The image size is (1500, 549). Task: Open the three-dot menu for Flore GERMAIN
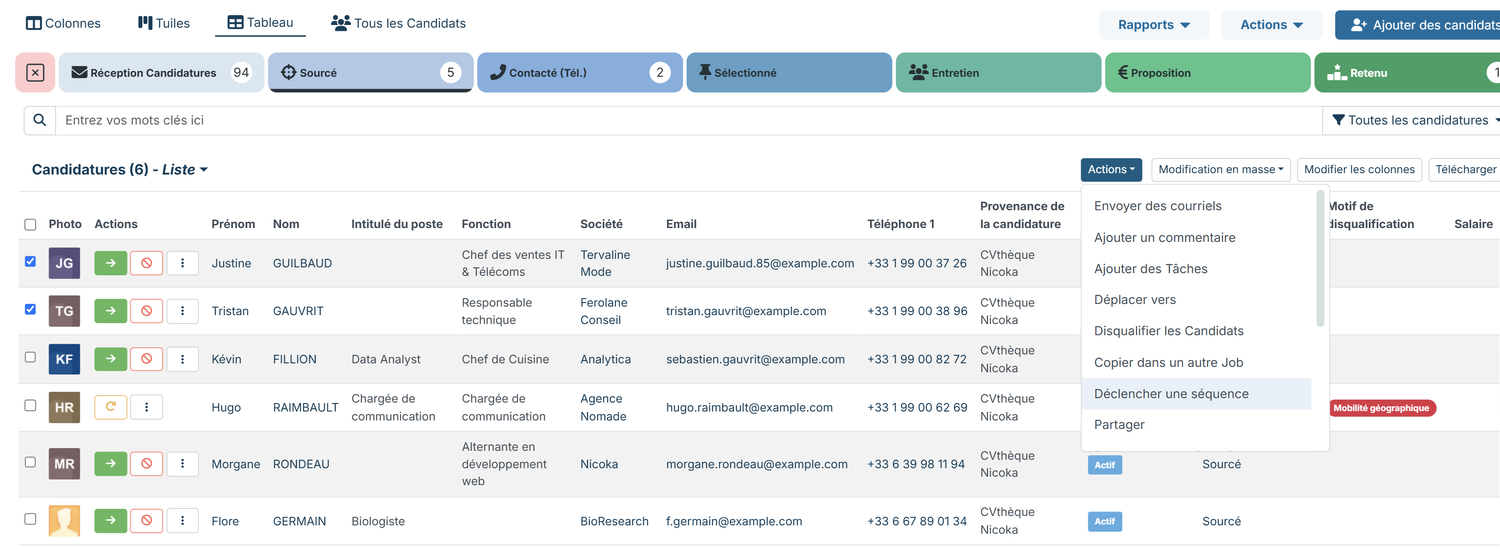(x=182, y=521)
